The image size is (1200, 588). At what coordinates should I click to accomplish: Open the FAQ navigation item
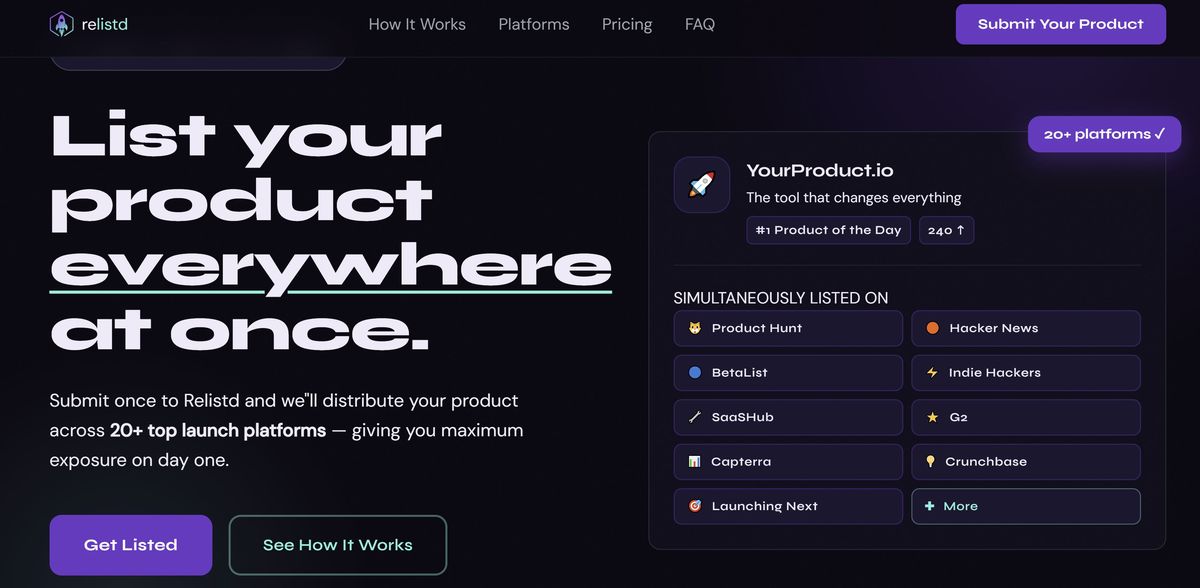coord(699,24)
